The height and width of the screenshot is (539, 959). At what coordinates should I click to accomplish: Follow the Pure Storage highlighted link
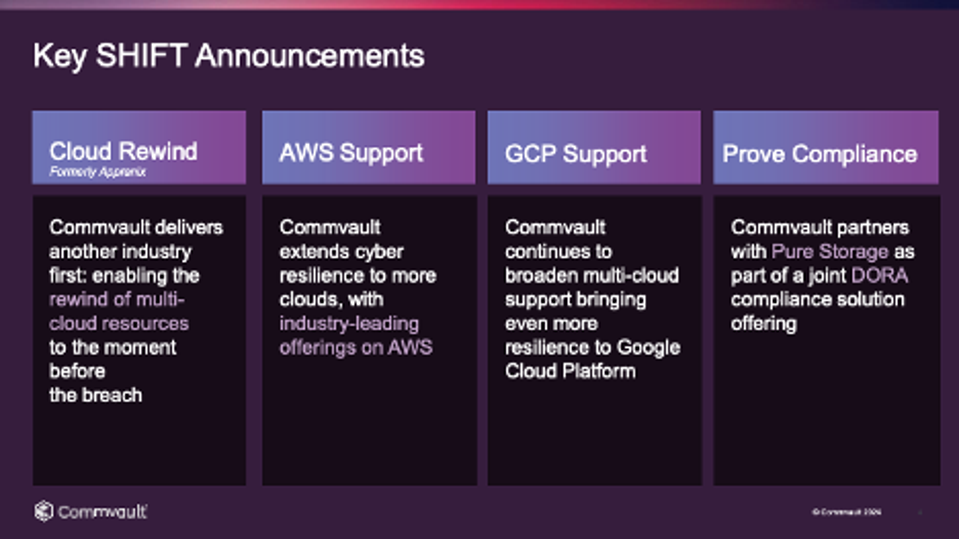pos(828,252)
